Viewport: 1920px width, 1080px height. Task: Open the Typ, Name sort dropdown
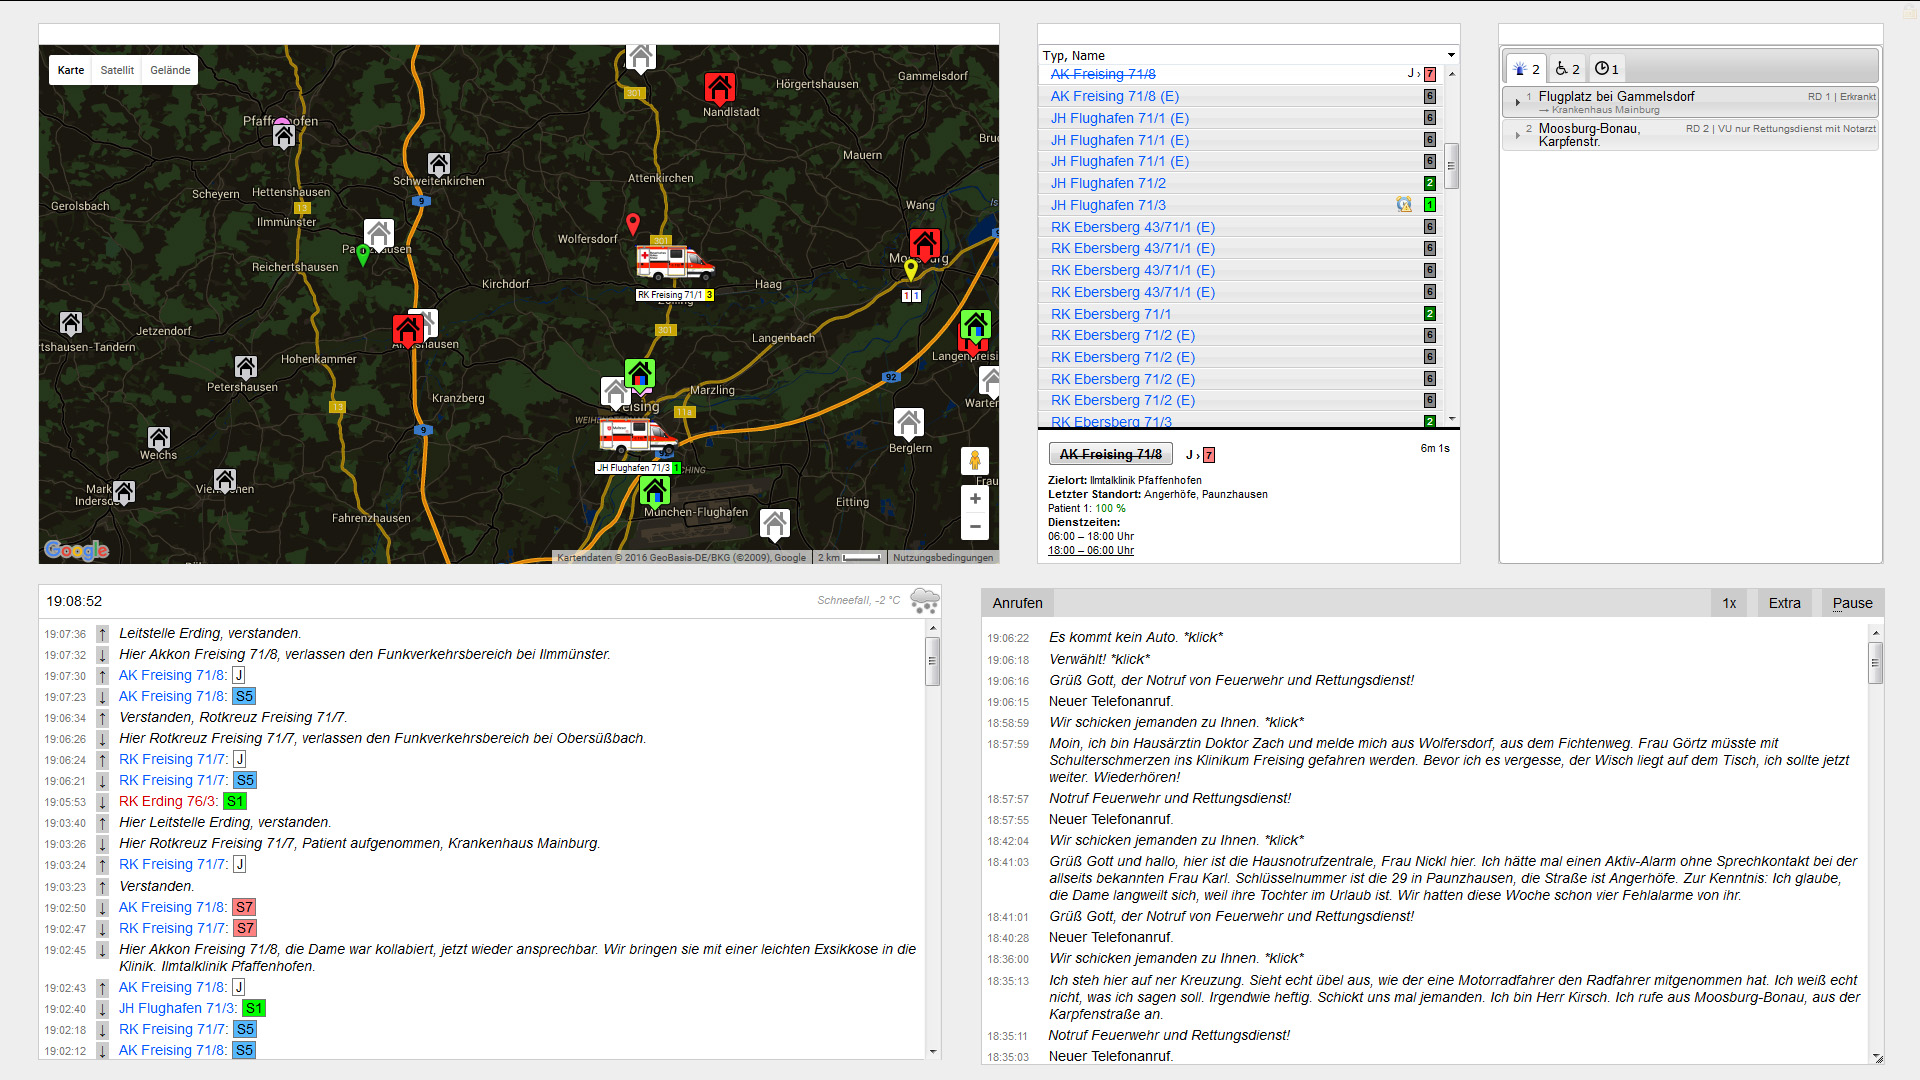pyautogui.click(x=1451, y=55)
